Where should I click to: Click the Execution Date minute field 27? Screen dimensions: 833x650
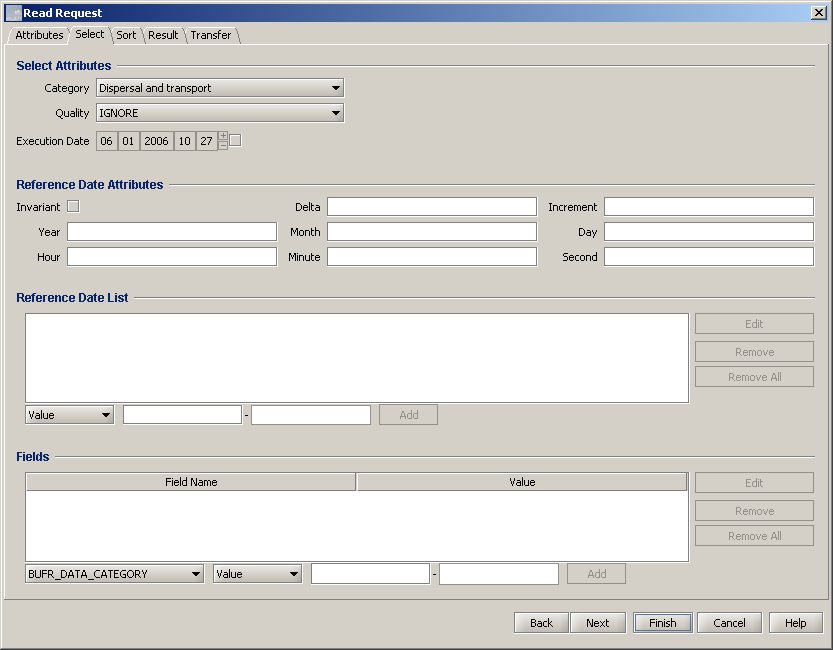[x=206, y=141]
